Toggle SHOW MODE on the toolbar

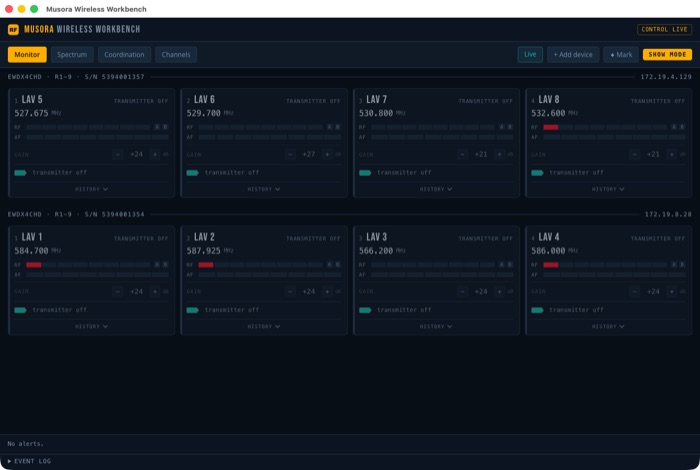[x=667, y=54]
